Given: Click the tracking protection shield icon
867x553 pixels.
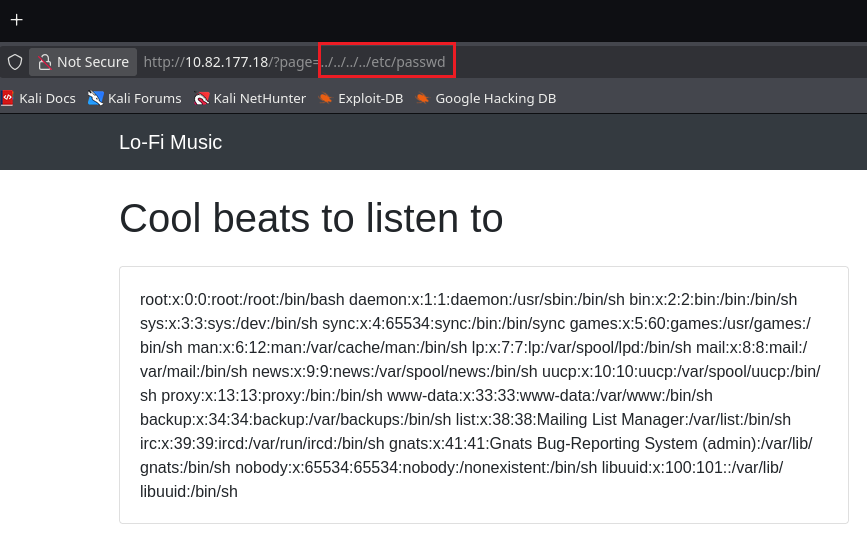Looking at the screenshot, I should tap(15, 62).
